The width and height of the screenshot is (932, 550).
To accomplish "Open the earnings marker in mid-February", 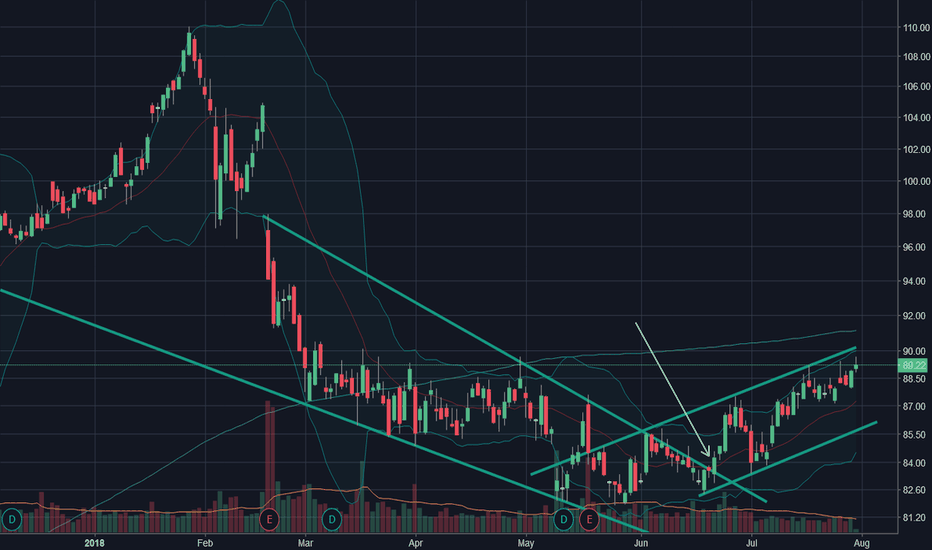I will coord(269,520).
